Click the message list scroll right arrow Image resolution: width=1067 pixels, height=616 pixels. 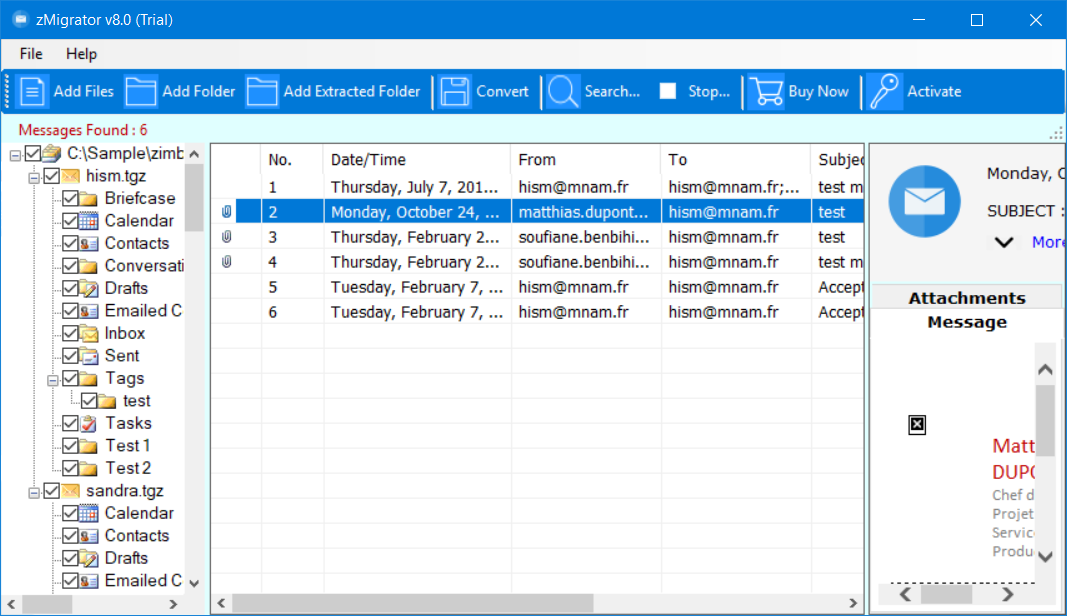click(x=853, y=603)
